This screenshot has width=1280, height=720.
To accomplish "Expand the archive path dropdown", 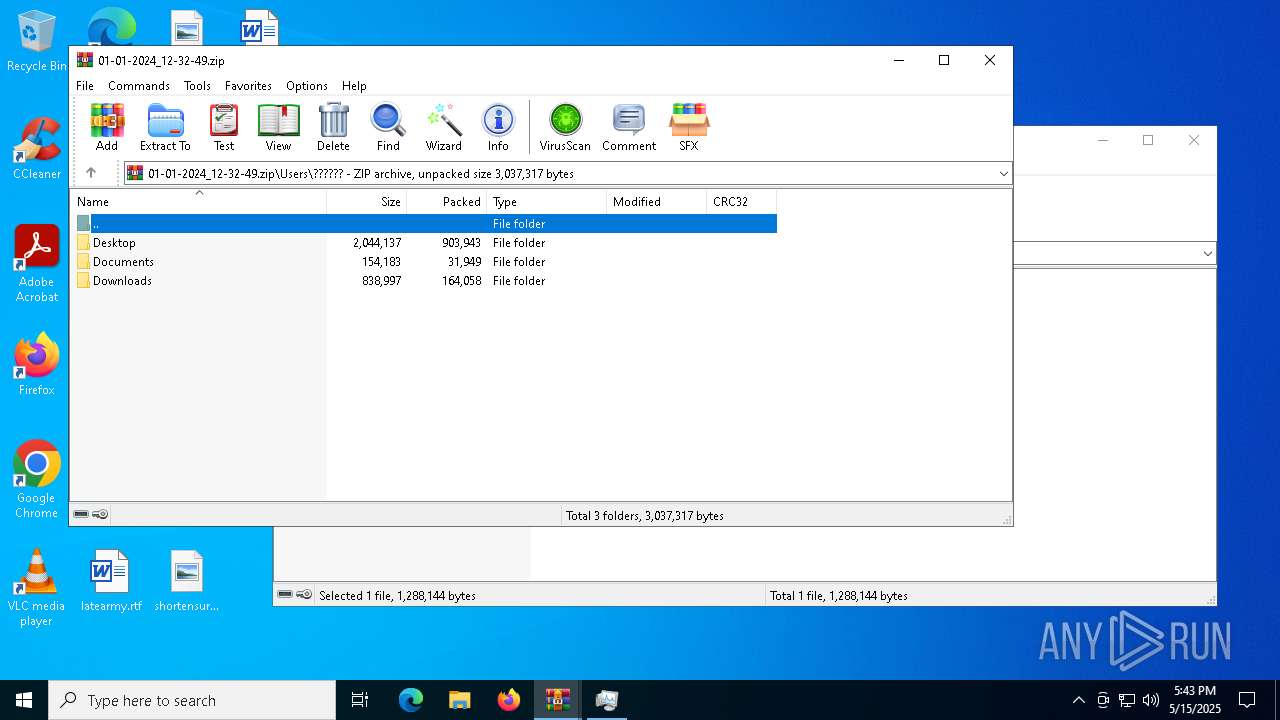I will click(1003, 174).
